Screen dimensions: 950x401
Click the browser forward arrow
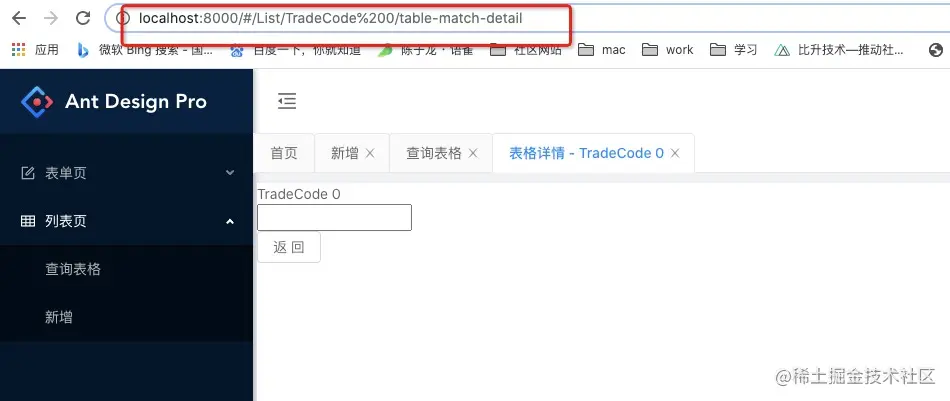point(51,18)
